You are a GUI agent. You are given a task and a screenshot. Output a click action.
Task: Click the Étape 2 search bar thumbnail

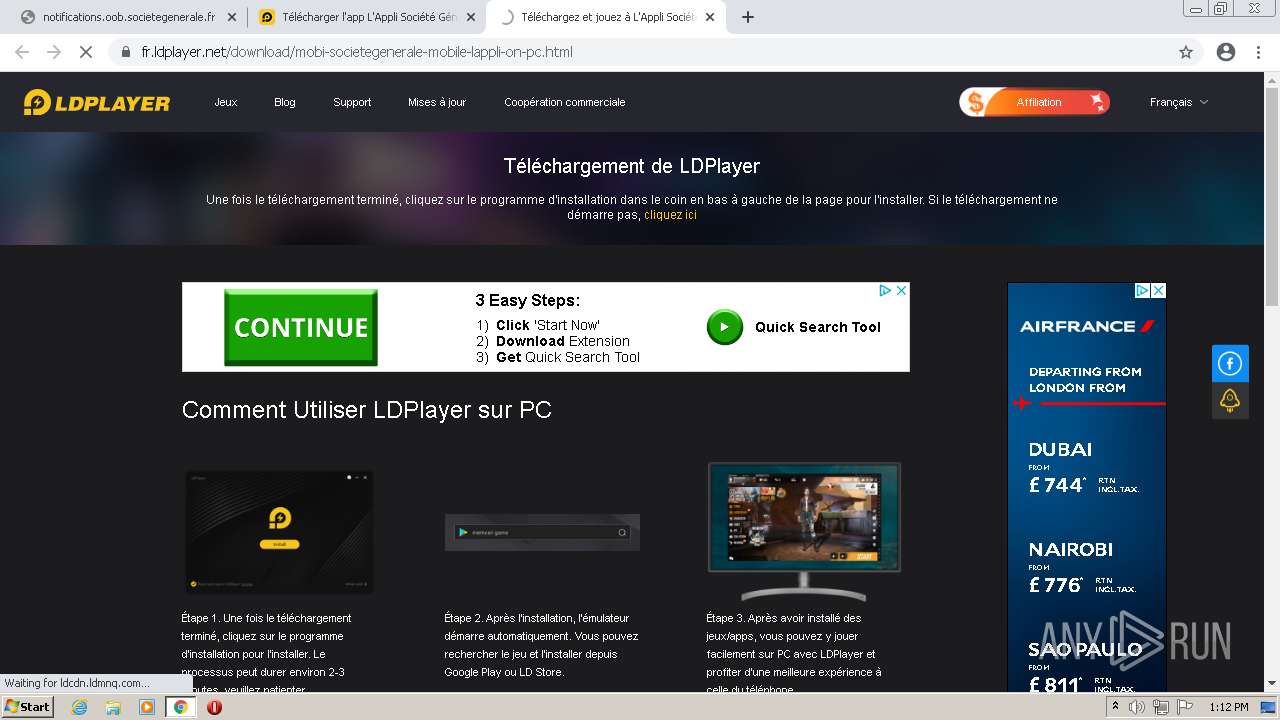point(542,532)
